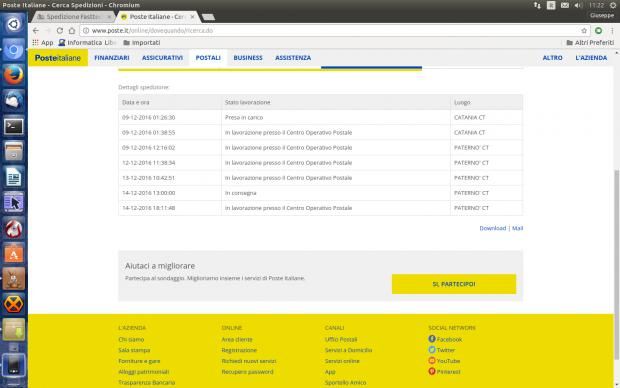Open the Servizi online footer link

pyautogui.click(x=342, y=361)
